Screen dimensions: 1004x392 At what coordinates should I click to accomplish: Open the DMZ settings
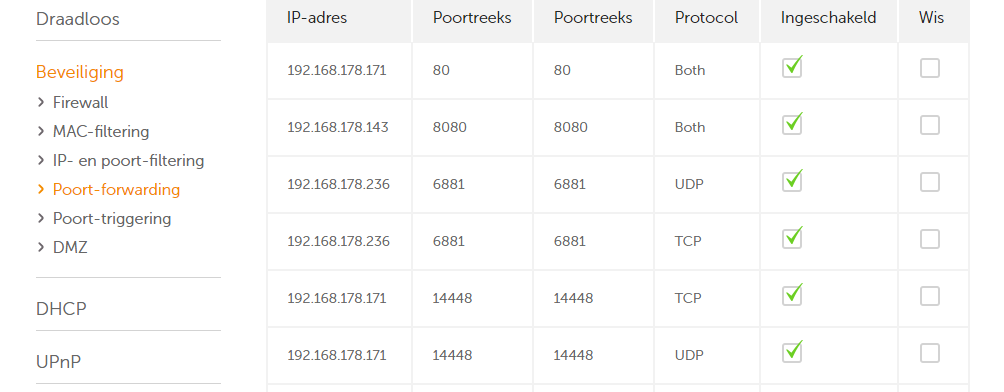pos(70,247)
